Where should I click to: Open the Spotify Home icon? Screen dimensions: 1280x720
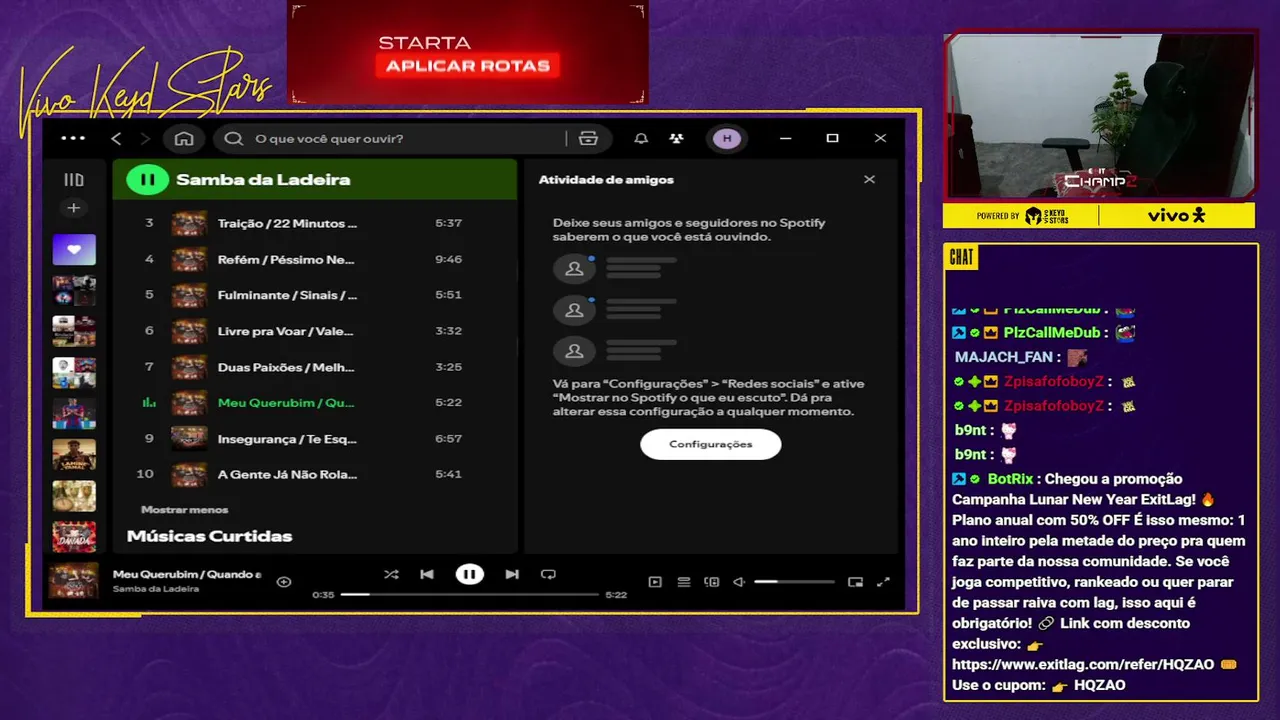[x=184, y=138]
